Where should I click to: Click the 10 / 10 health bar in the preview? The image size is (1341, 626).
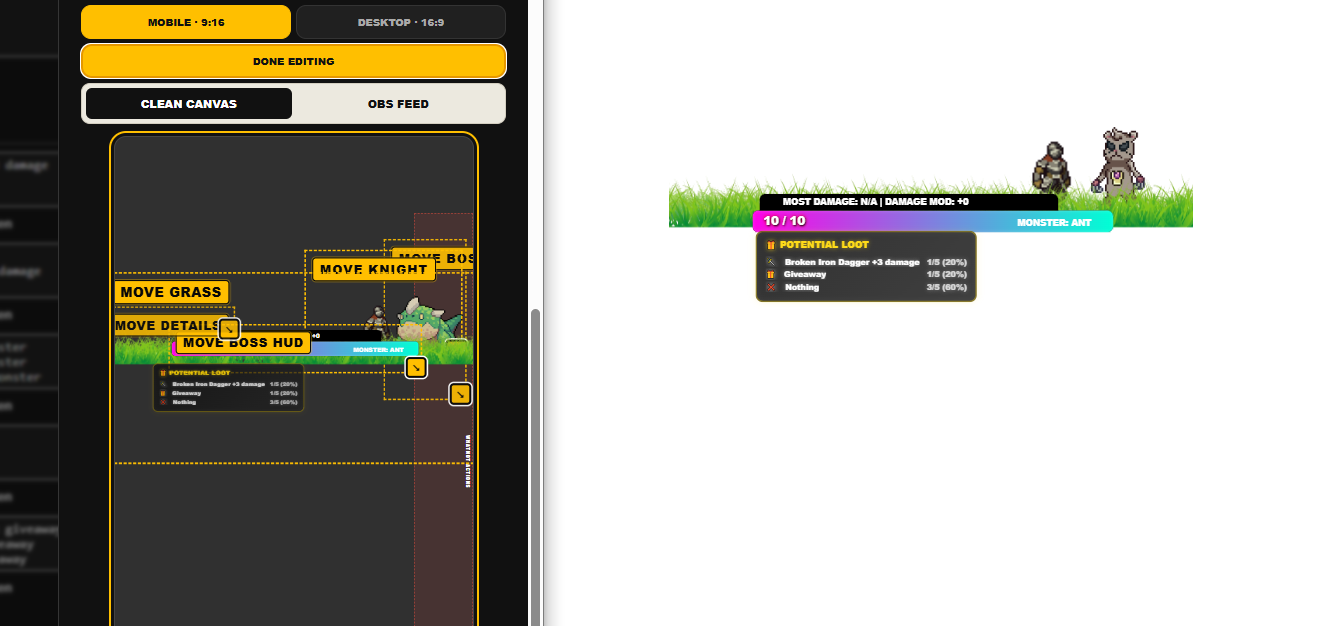tap(932, 221)
